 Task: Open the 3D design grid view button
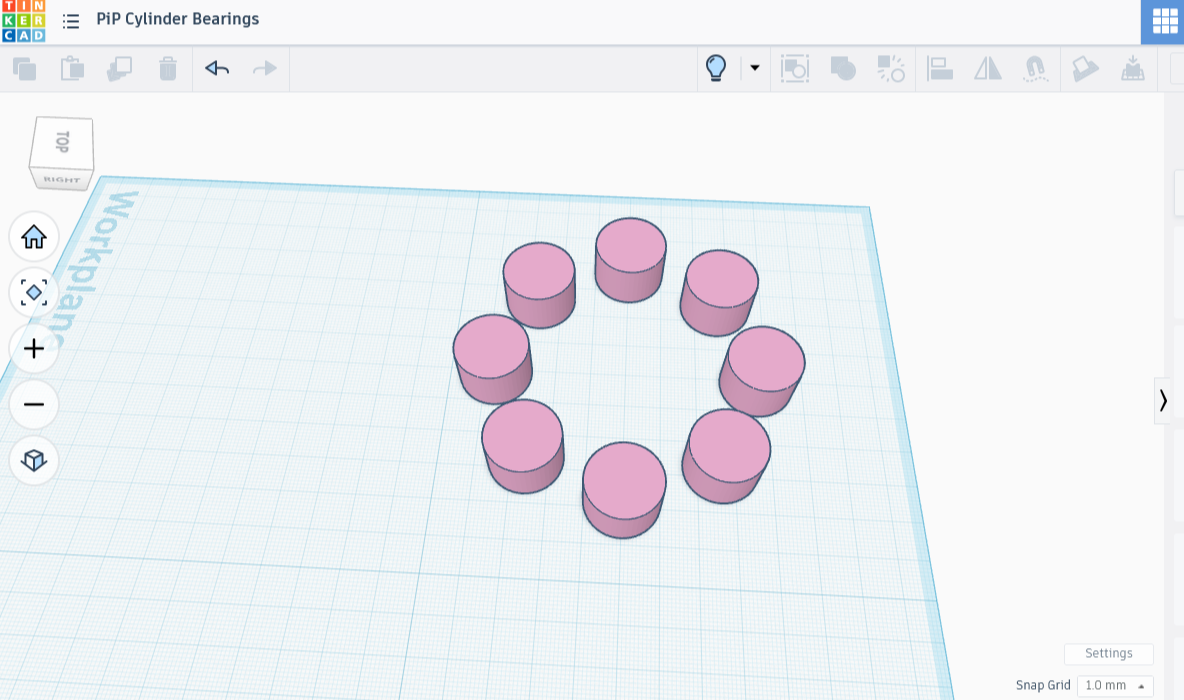click(1163, 21)
